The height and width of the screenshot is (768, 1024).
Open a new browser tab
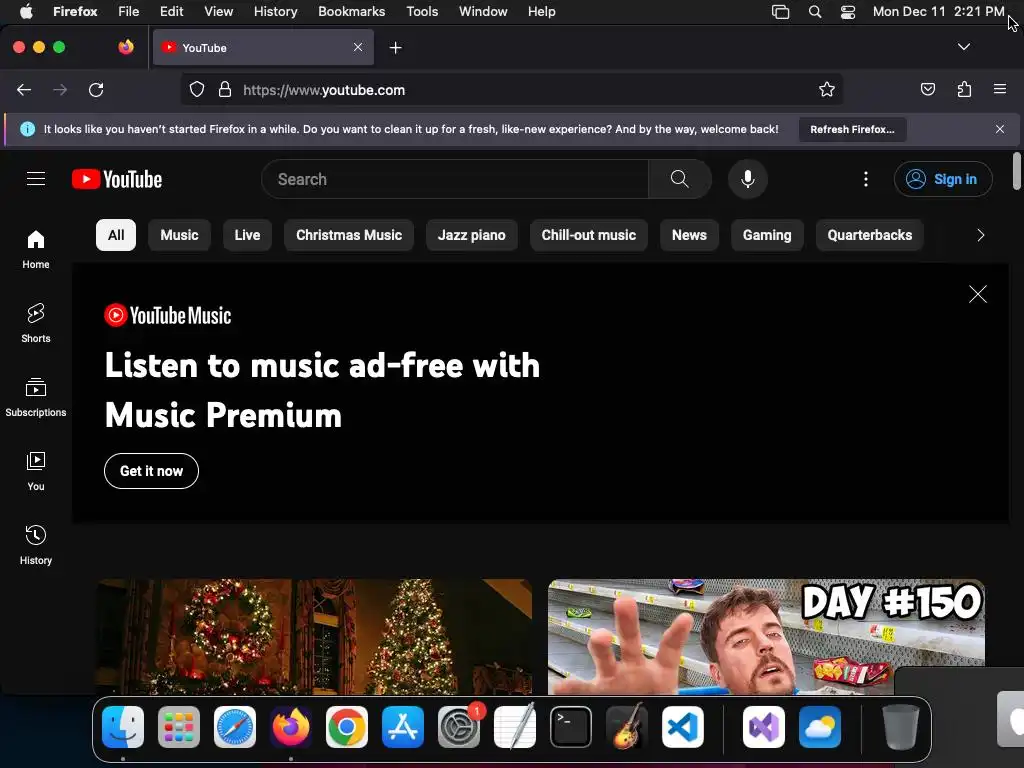point(395,48)
